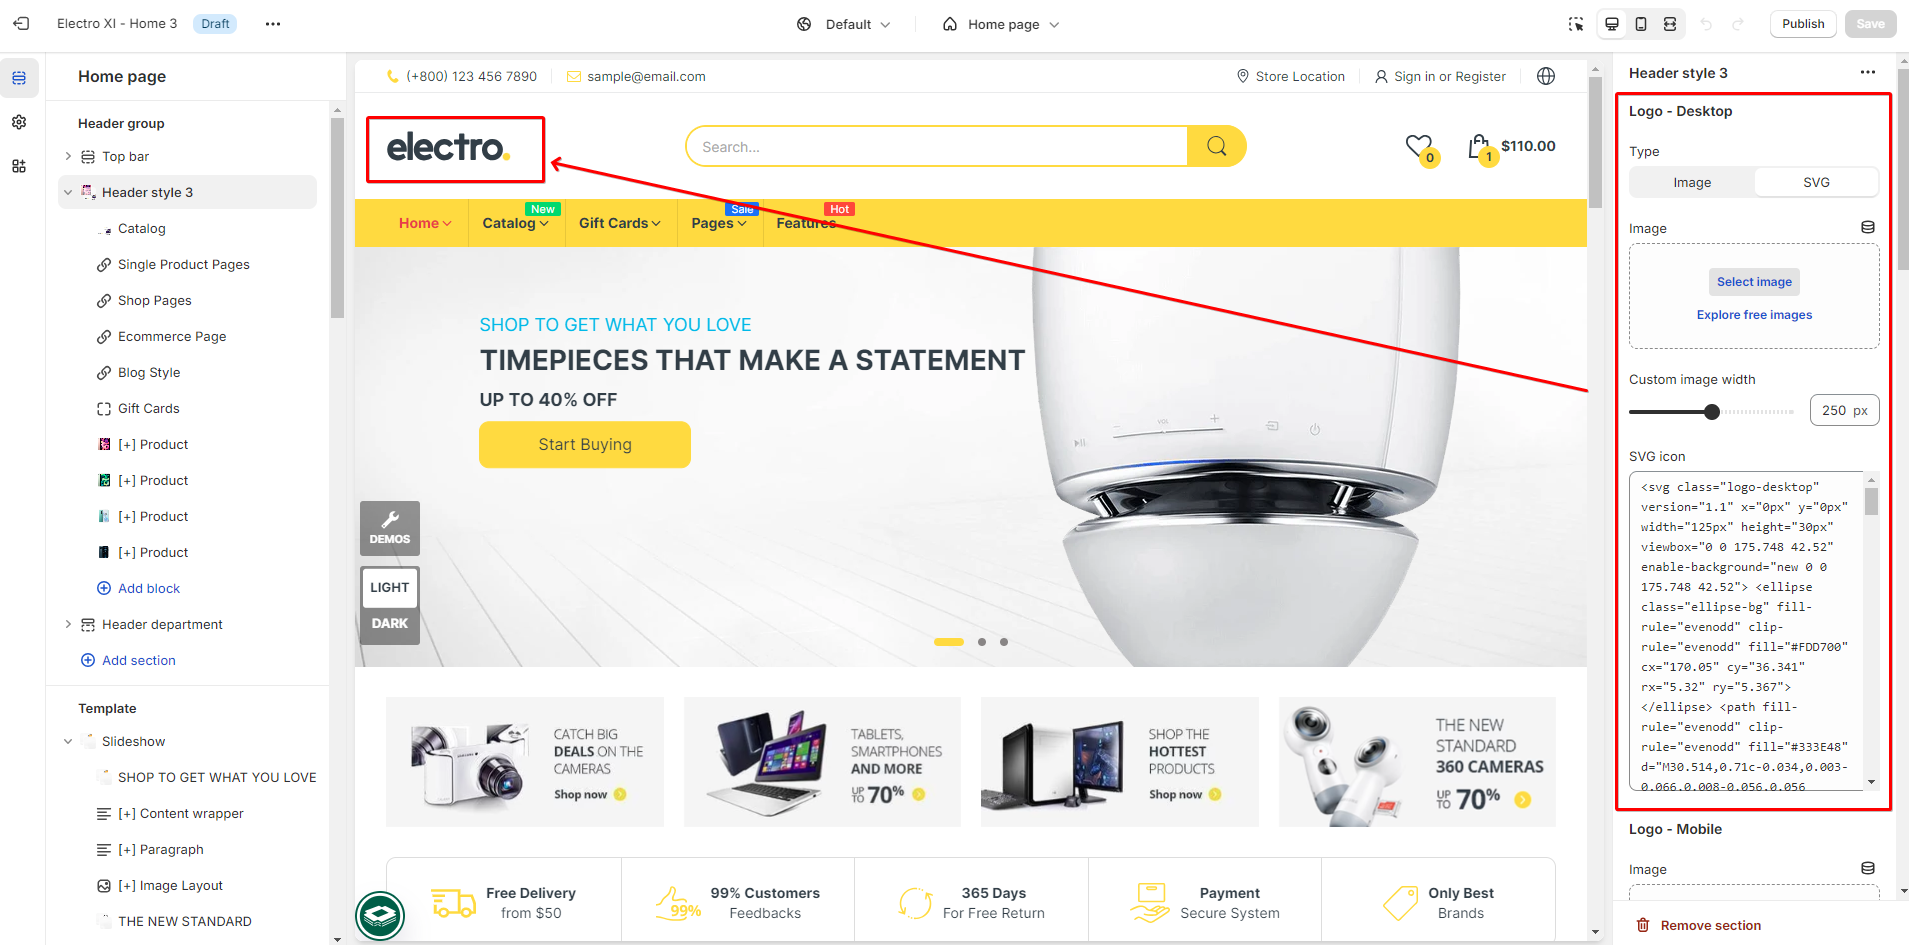Open the Gift Cards navigation menu
Viewport: 1909px width, 945px height.
619,223
